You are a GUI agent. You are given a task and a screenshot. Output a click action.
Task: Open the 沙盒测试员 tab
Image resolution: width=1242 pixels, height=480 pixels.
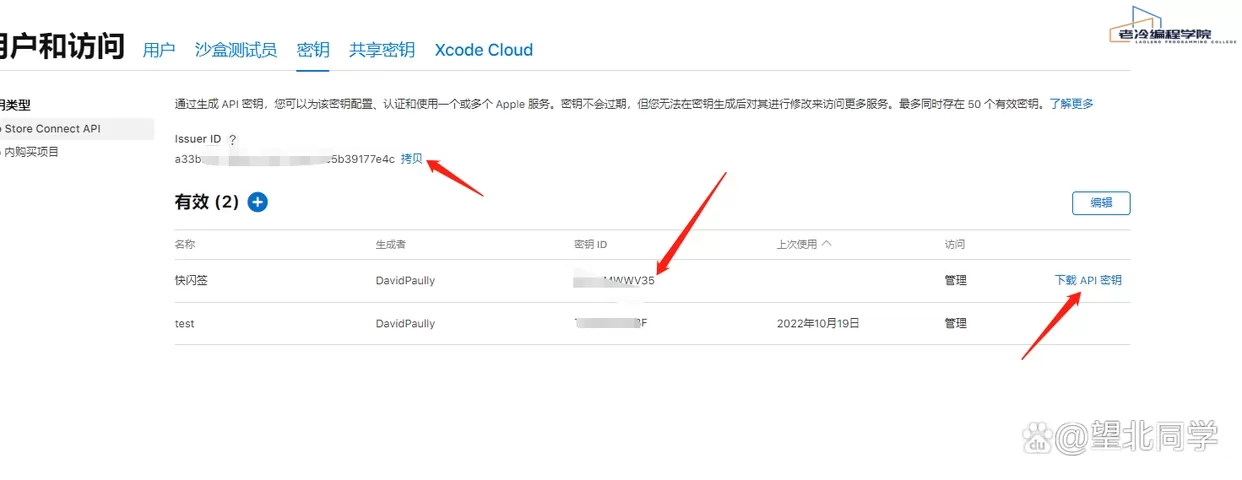[x=236, y=50]
